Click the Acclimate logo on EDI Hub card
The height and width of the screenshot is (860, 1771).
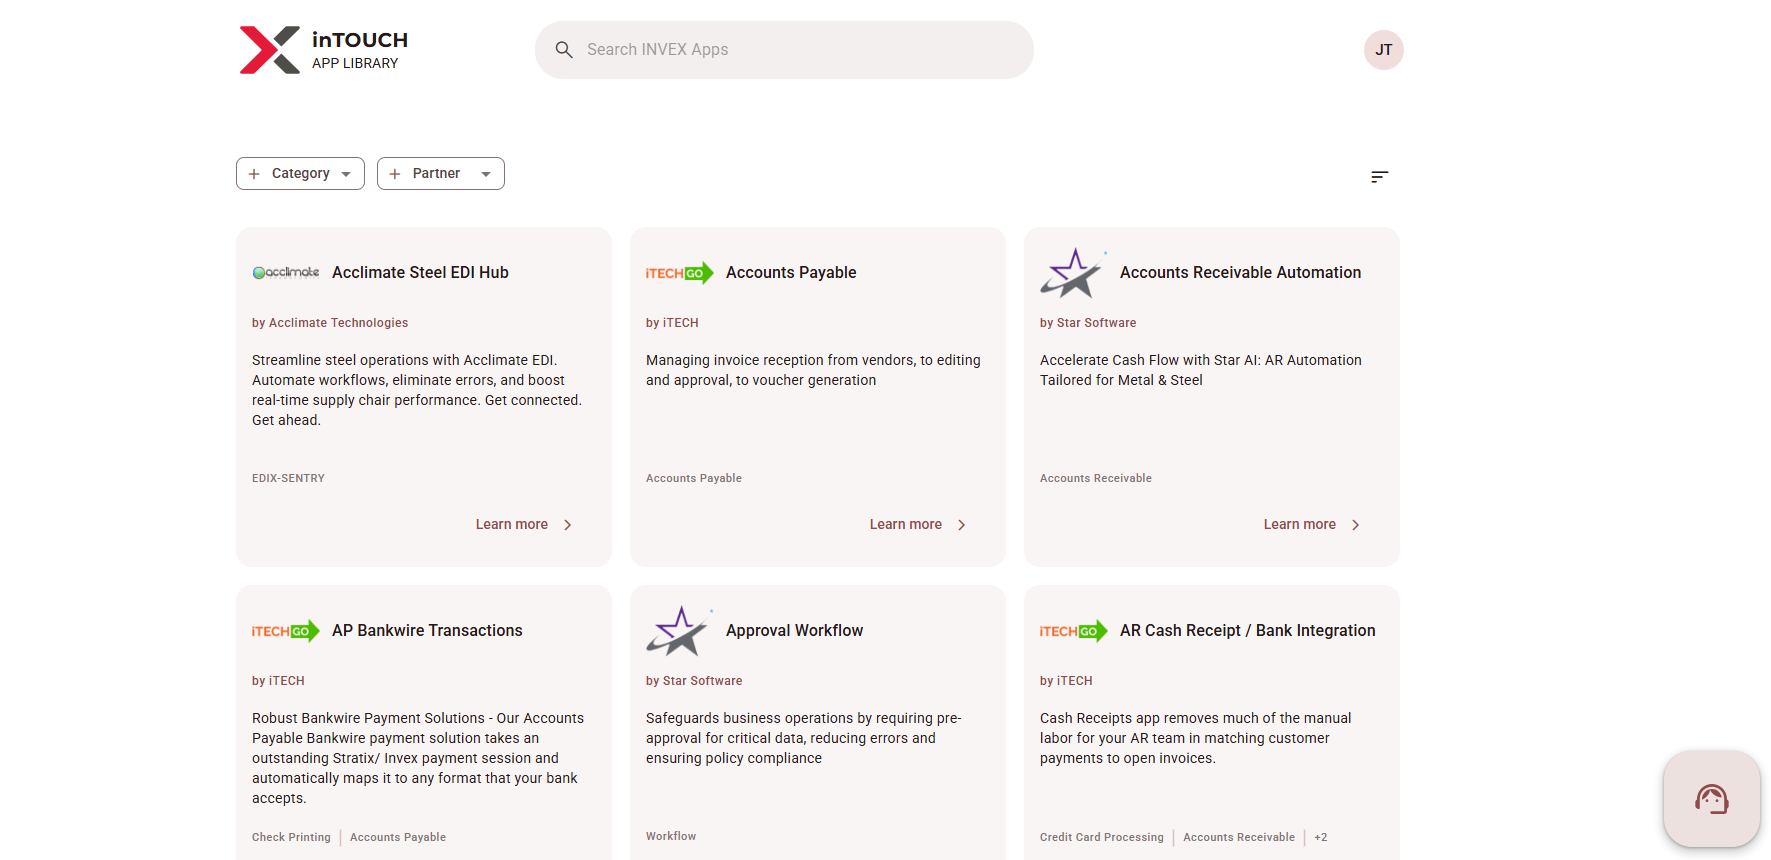click(286, 272)
